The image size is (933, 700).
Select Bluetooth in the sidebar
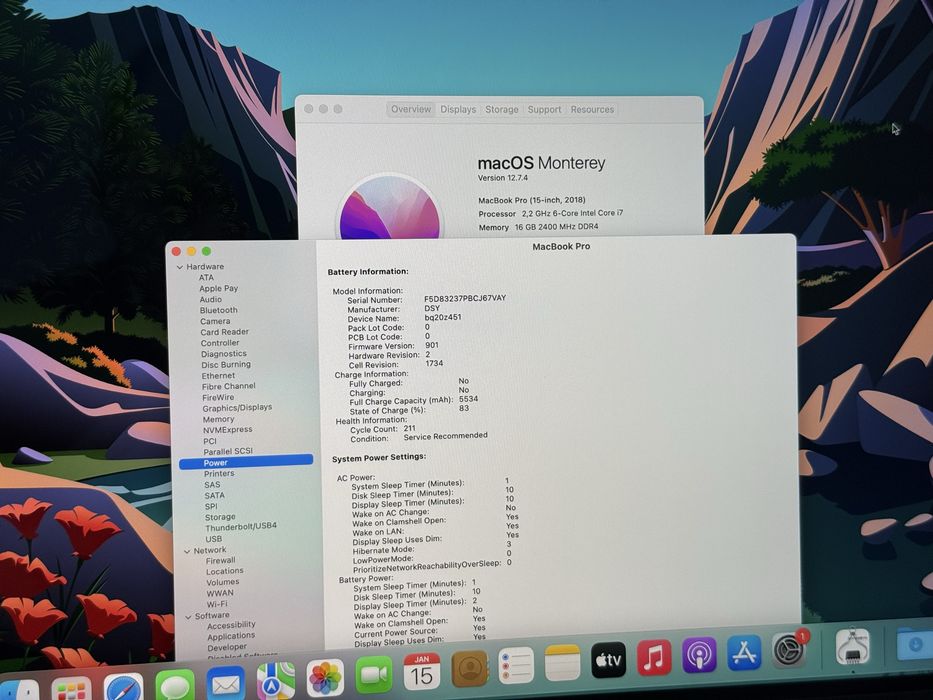(218, 310)
